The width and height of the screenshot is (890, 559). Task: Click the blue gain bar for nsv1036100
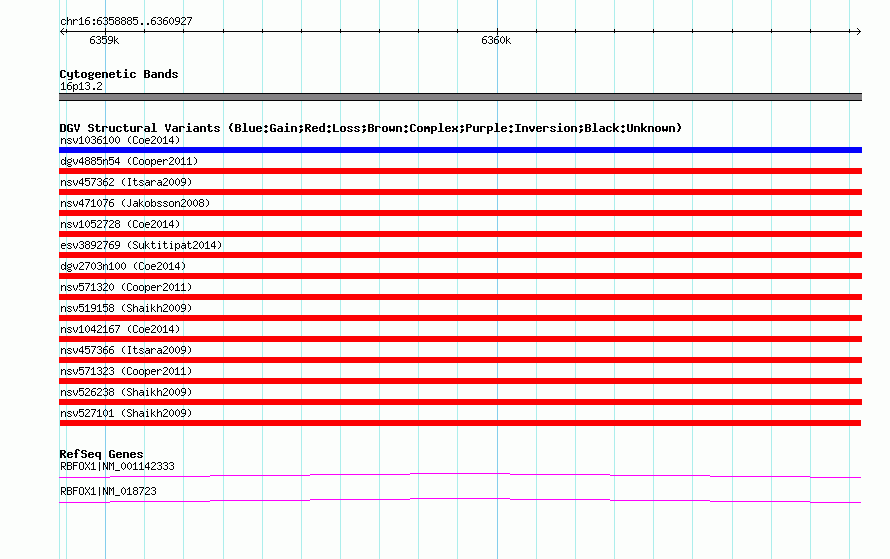(460, 150)
